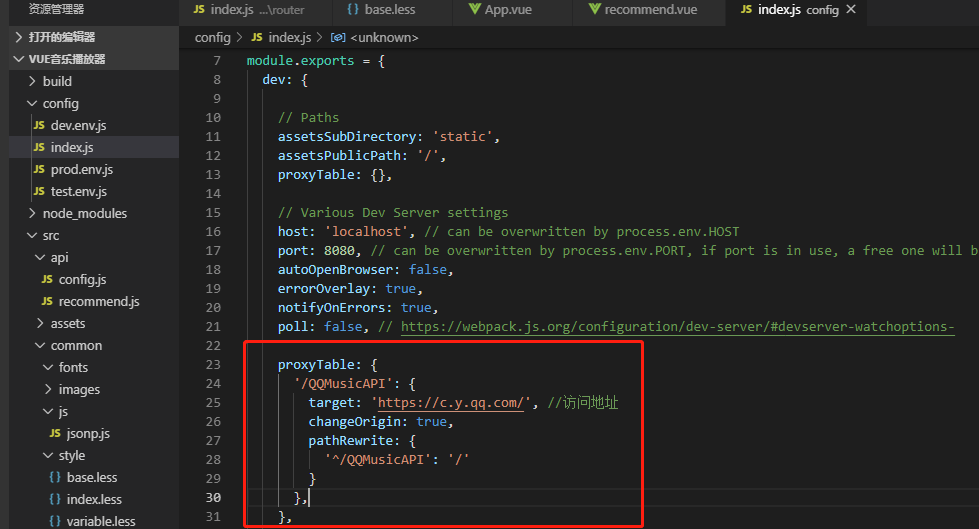Open config.js in the api folder
Screen dimensions: 979x529
(82, 279)
